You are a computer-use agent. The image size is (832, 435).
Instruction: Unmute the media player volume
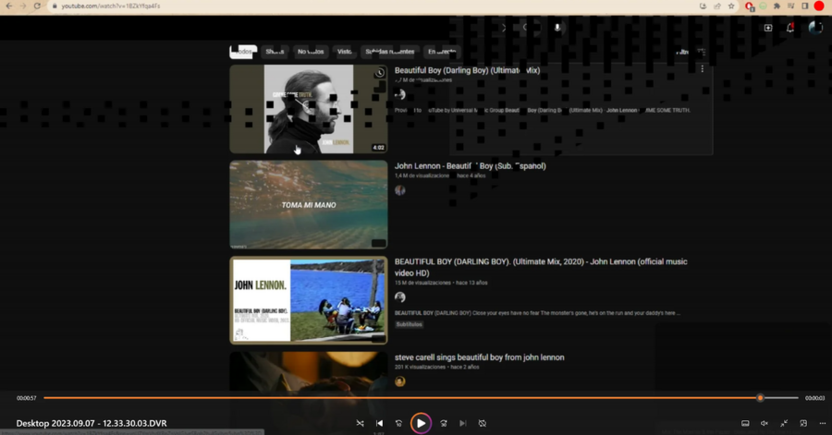[764, 423]
